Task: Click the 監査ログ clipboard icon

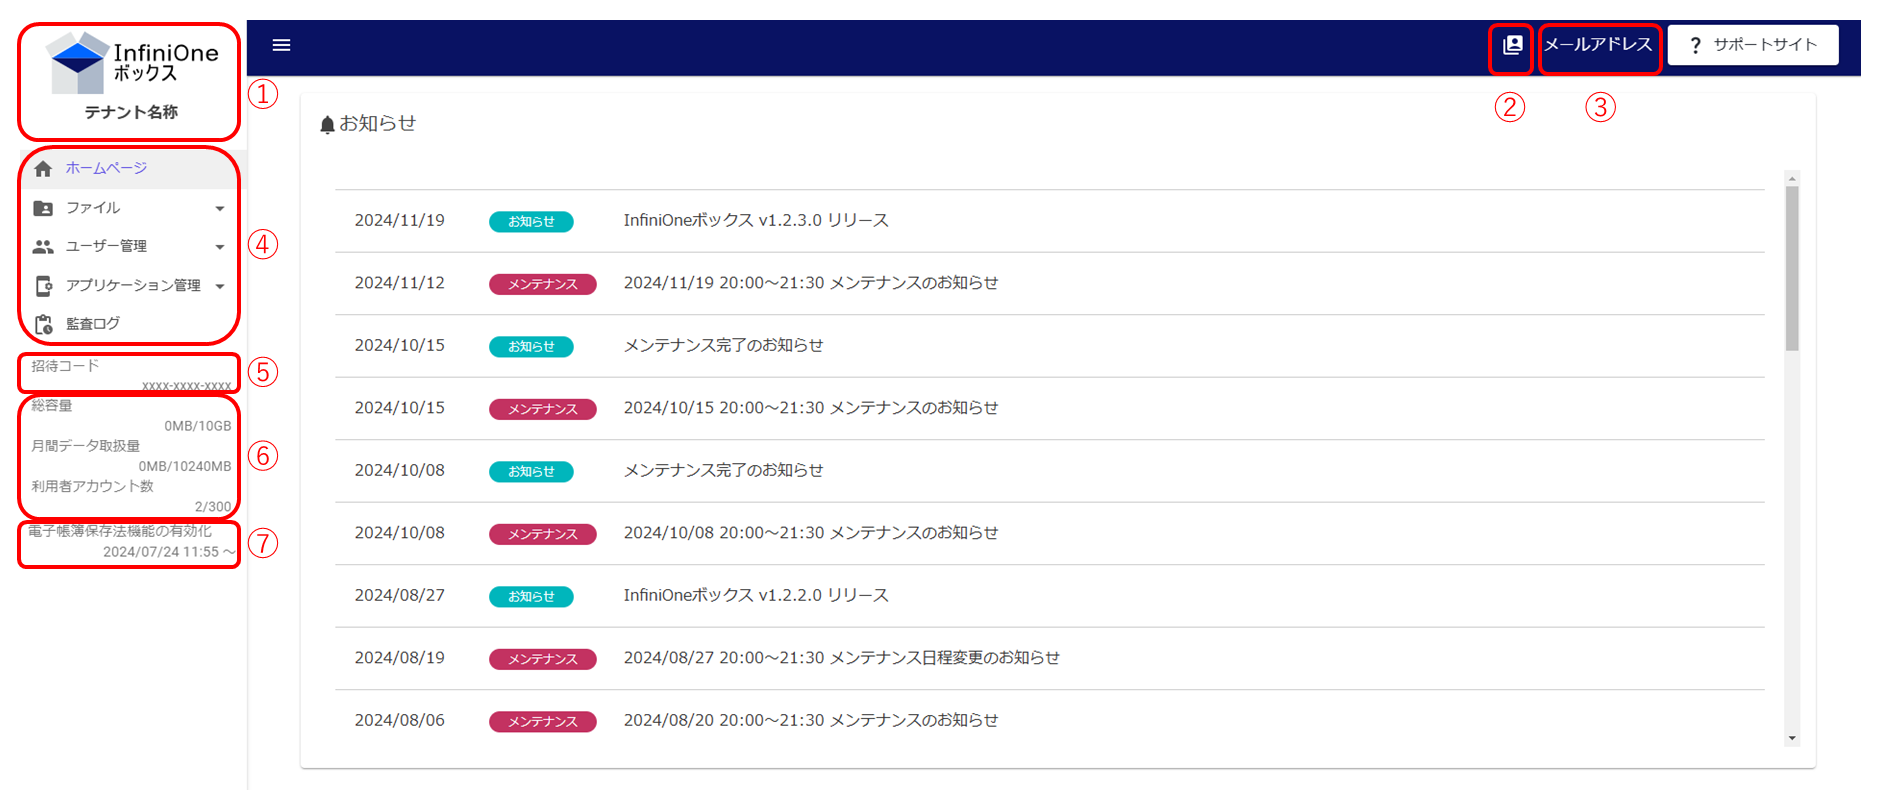Action: pos(43,324)
